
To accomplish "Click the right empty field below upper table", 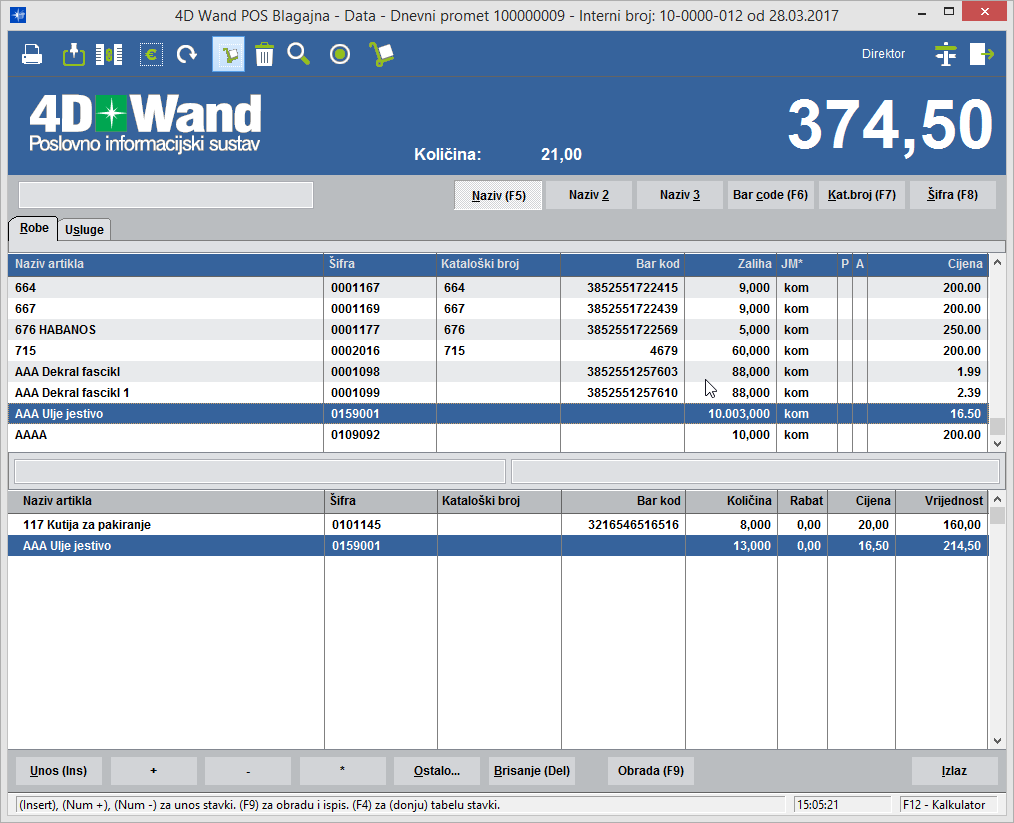I will click(x=755, y=471).
